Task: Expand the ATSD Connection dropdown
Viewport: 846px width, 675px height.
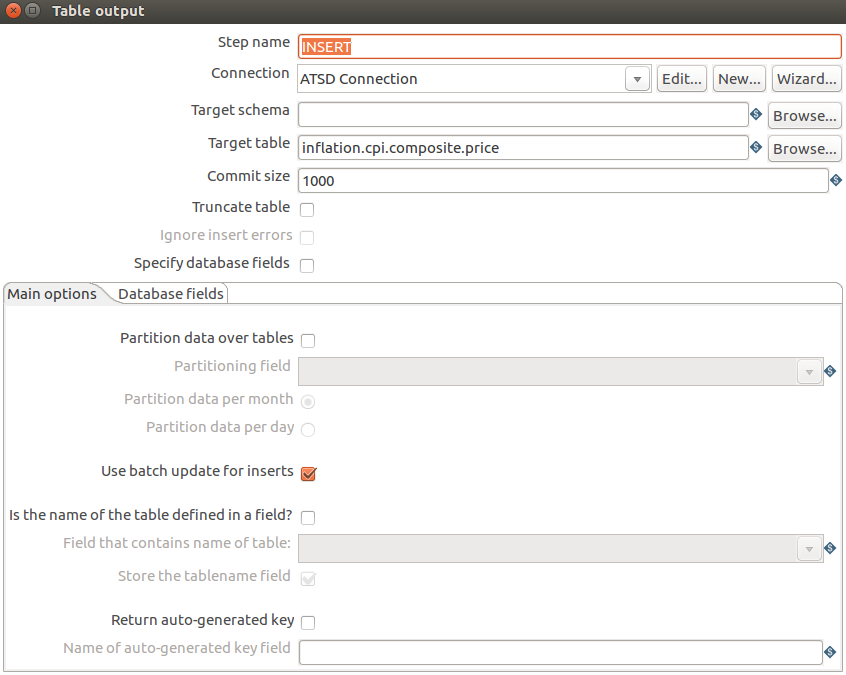Action: (x=637, y=79)
